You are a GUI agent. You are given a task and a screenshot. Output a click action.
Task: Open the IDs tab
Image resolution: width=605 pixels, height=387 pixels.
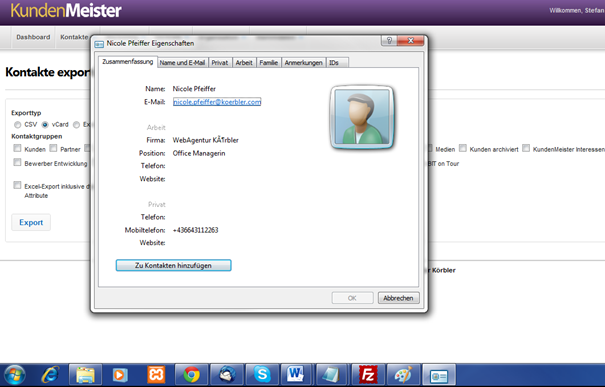point(337,63)
